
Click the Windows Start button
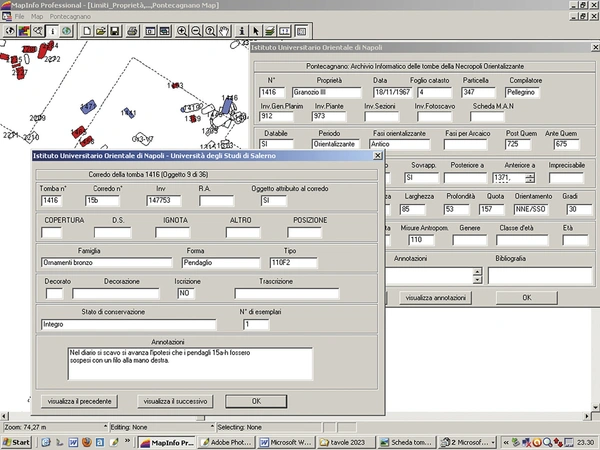17,441
